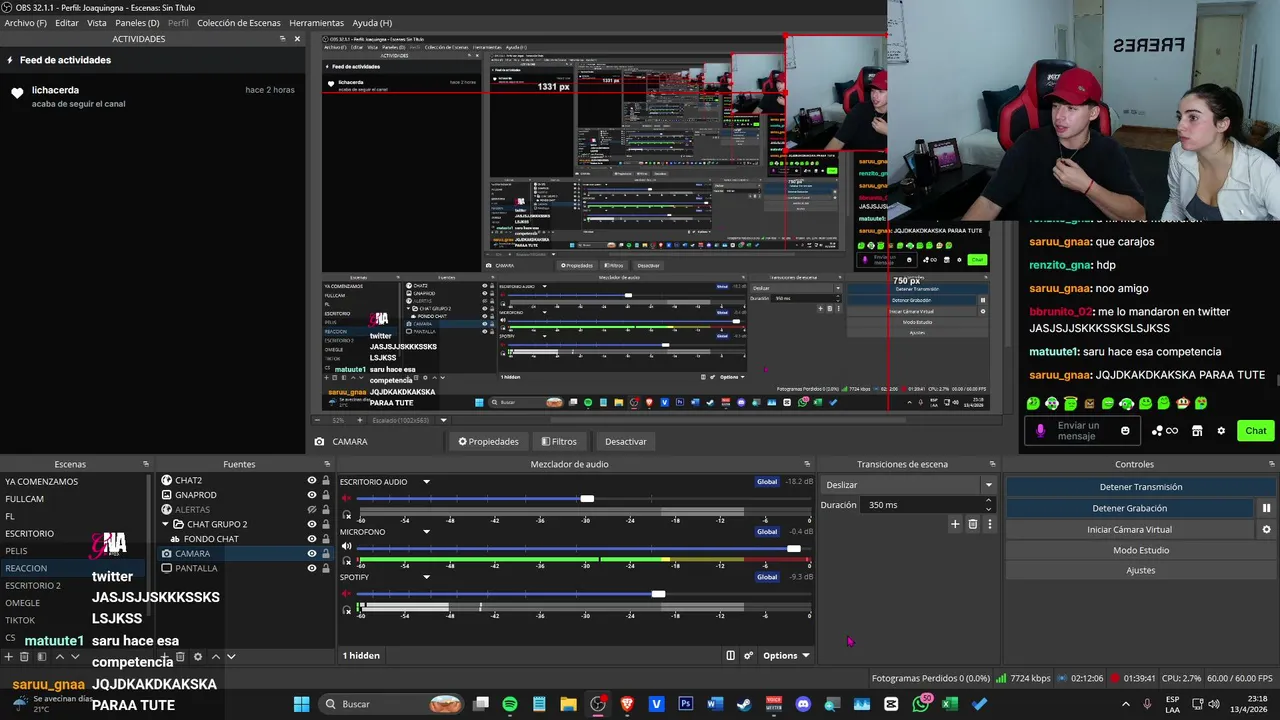The image size is (1280, 720).
Task: Open SPOTIFY mixer dropdown arrow
Action: tap(426, 577)
